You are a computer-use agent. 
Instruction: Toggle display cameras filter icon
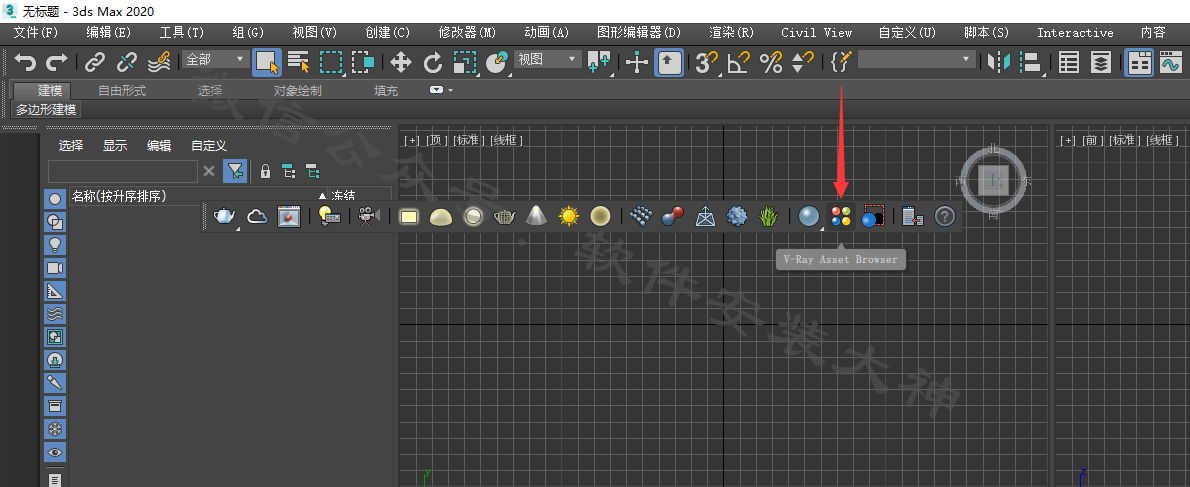pyautogui.click(x=55, y=268)
